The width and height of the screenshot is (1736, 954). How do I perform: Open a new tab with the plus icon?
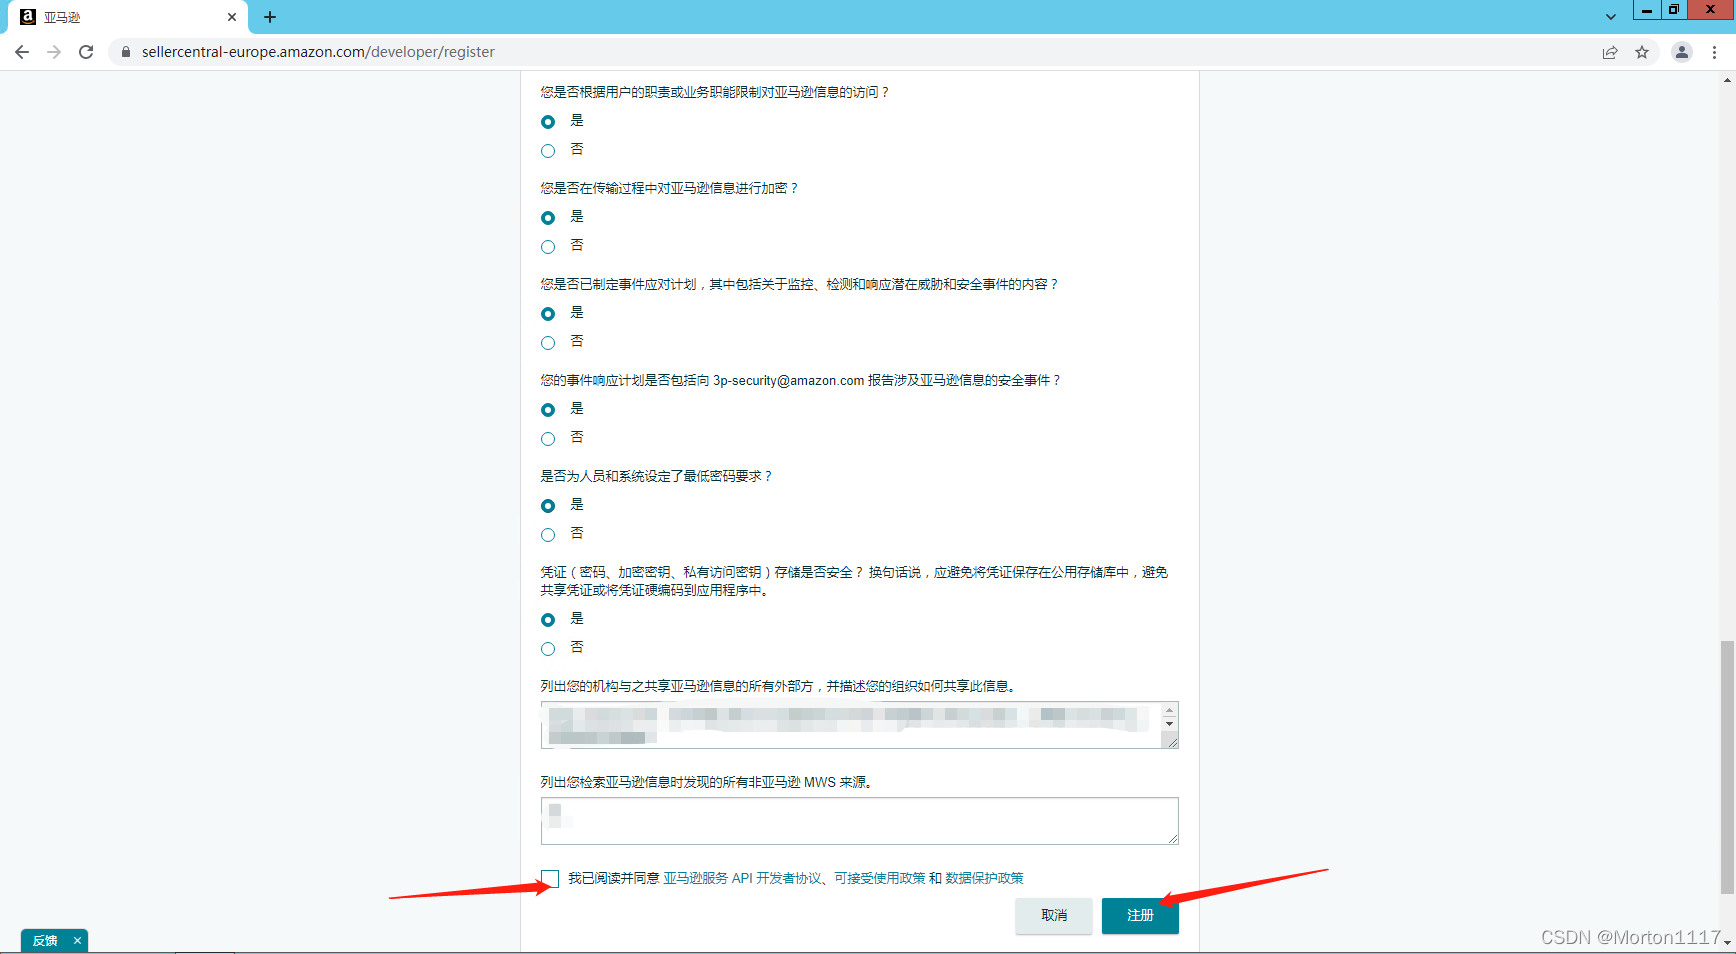(270, 17)
